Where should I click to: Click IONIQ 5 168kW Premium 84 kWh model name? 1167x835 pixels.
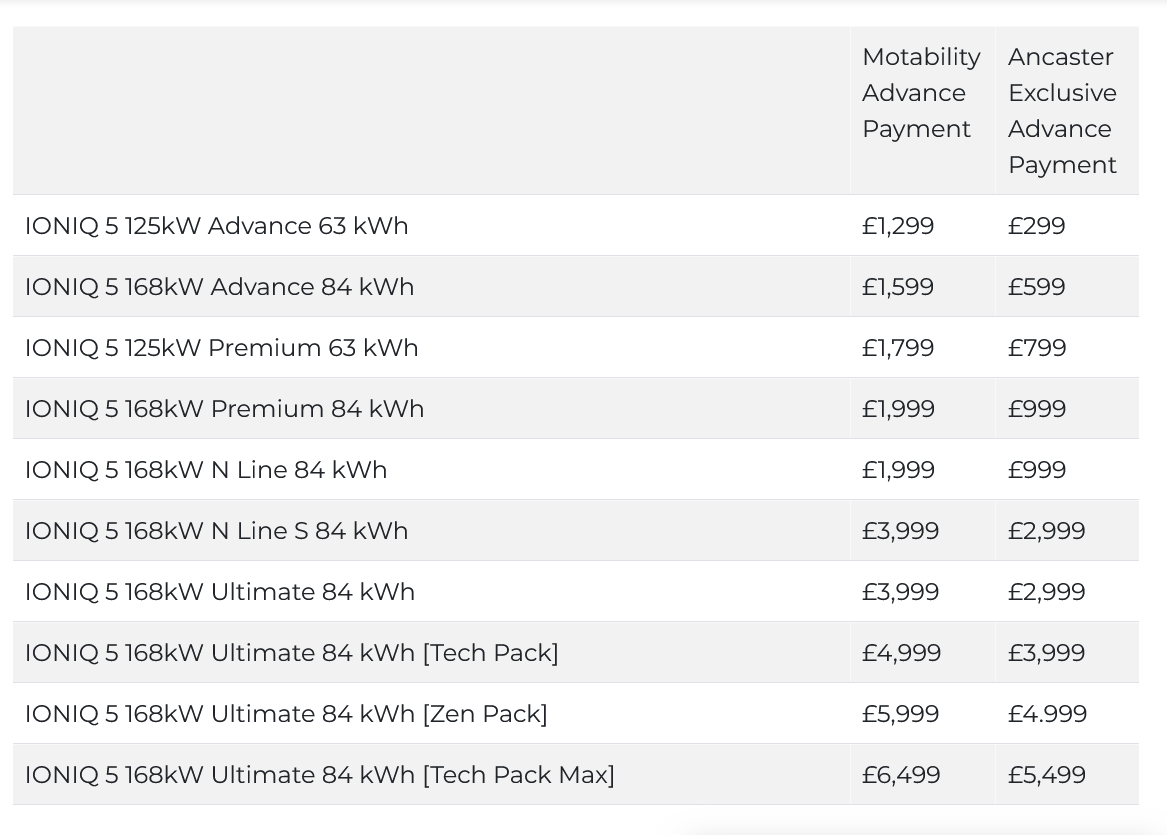click(225, 409)
